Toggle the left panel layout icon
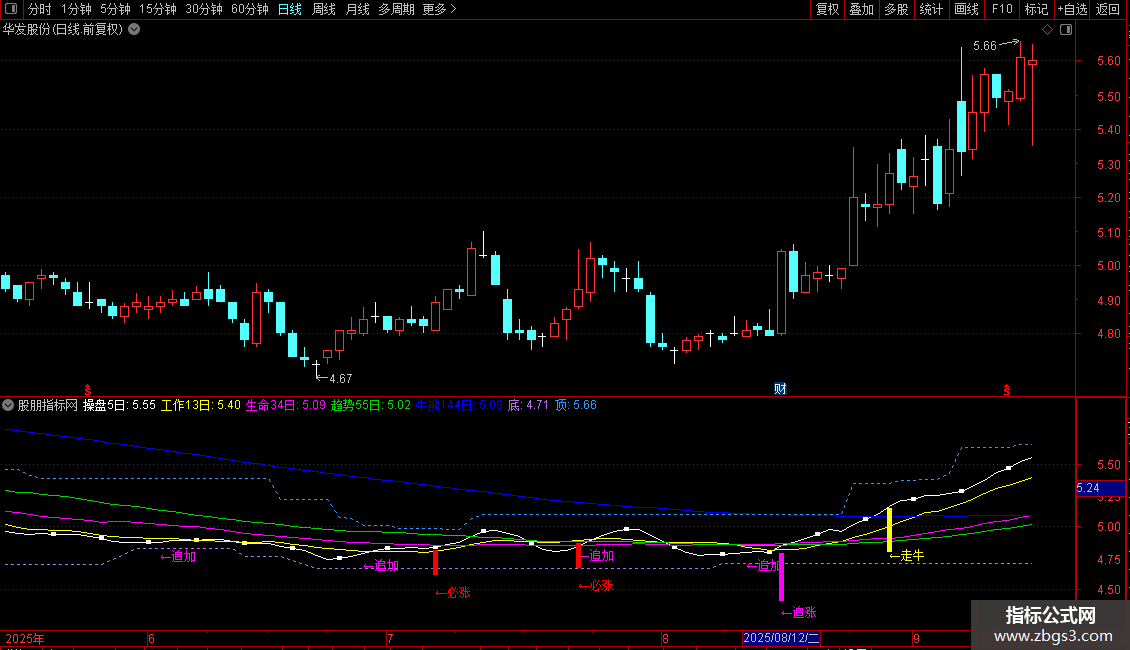Image resolution: width=1130 pixels, height=650 pixels. 12,9
